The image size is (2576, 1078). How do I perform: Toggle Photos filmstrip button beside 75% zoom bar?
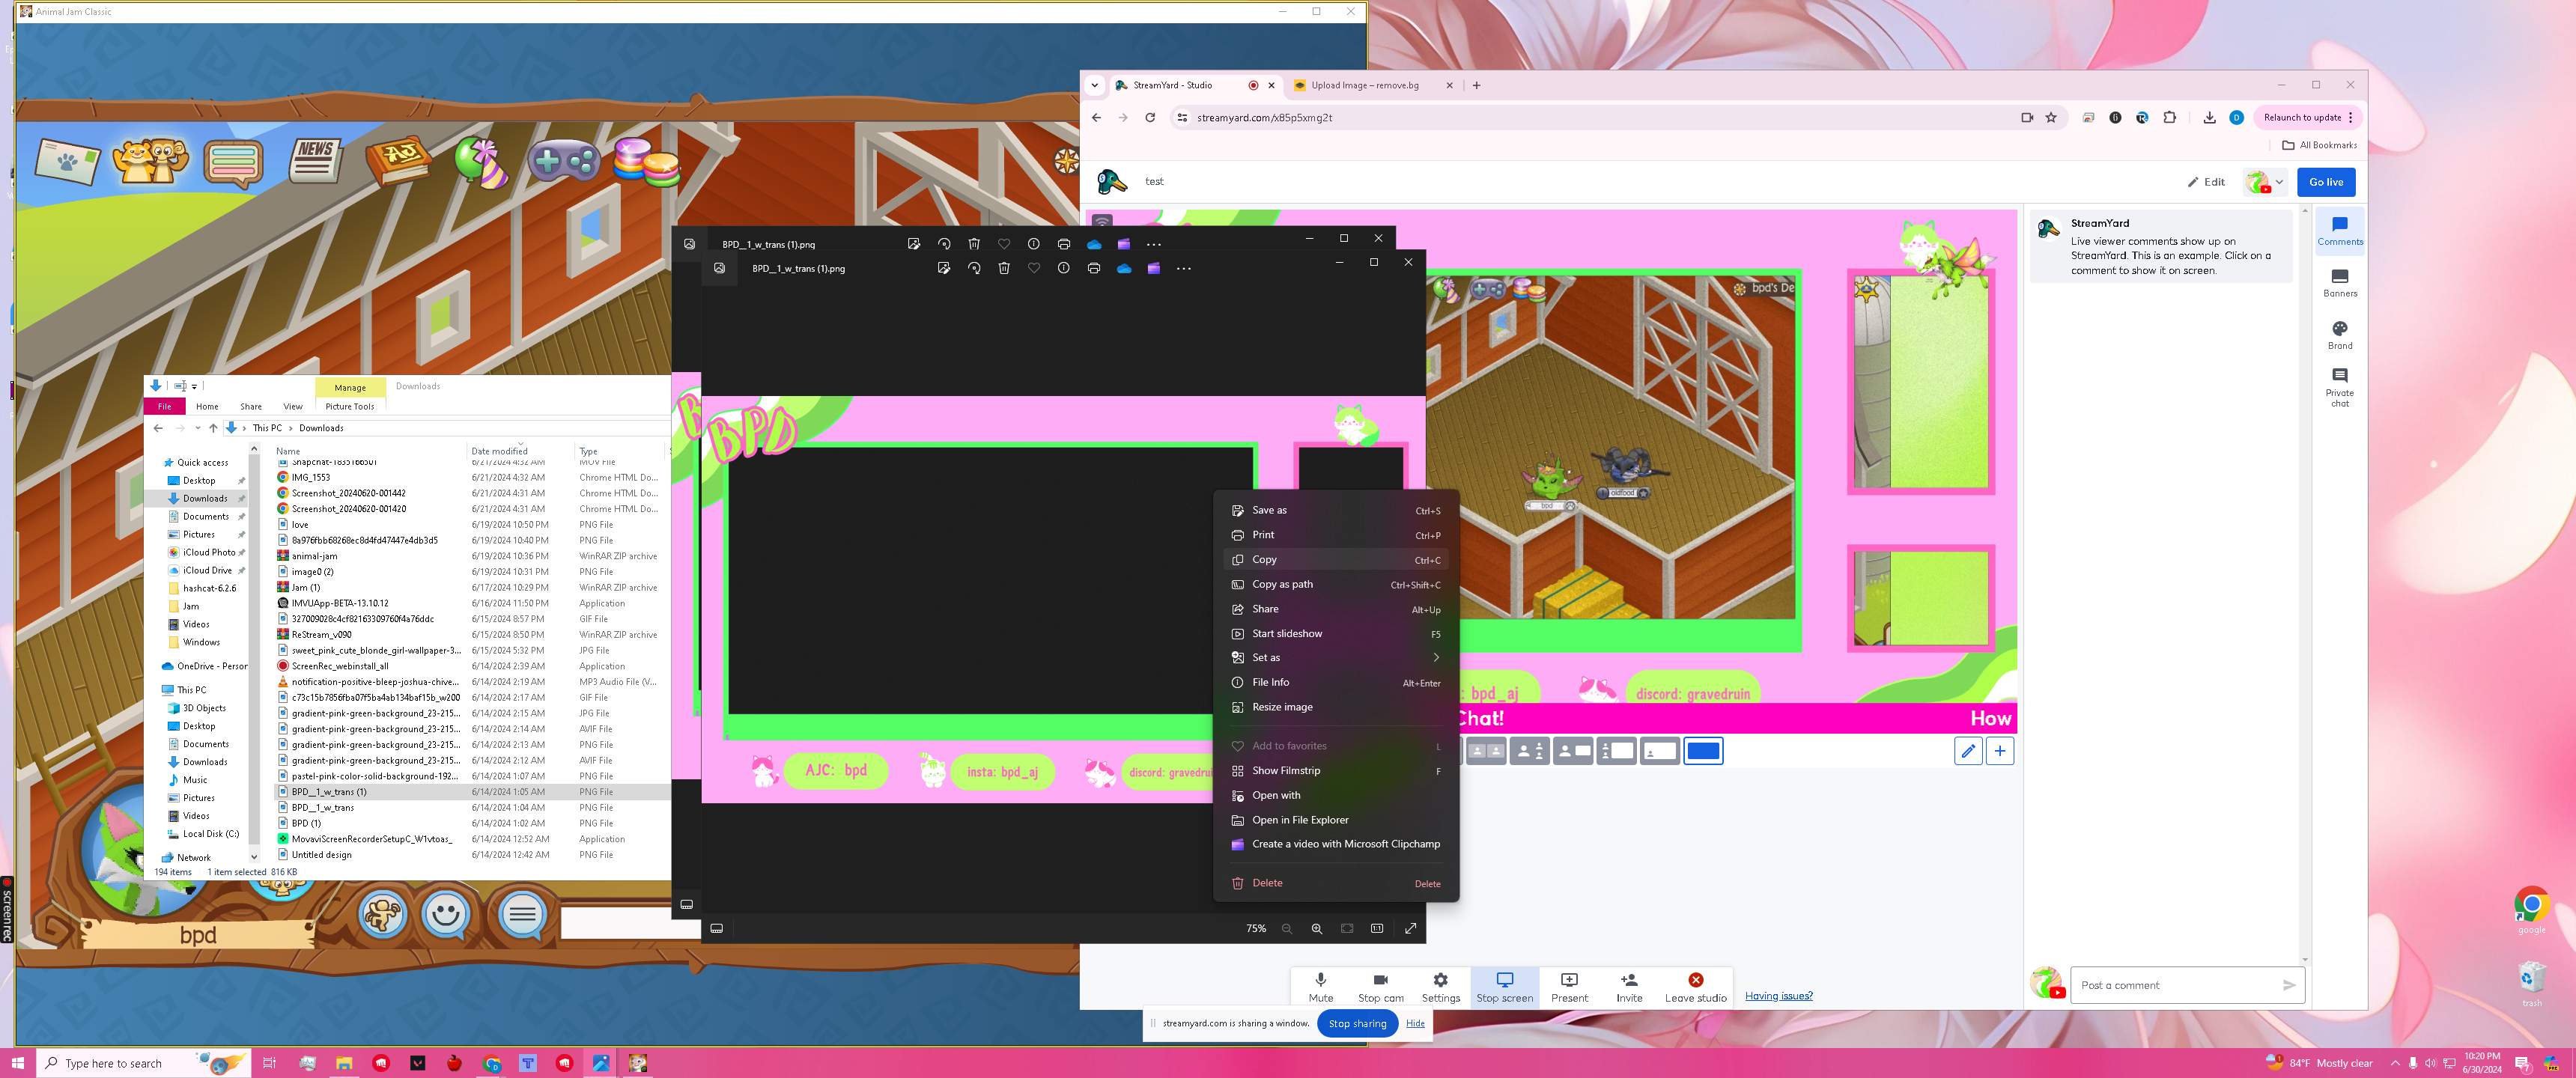pyautogui.click(x=716, y=929)
